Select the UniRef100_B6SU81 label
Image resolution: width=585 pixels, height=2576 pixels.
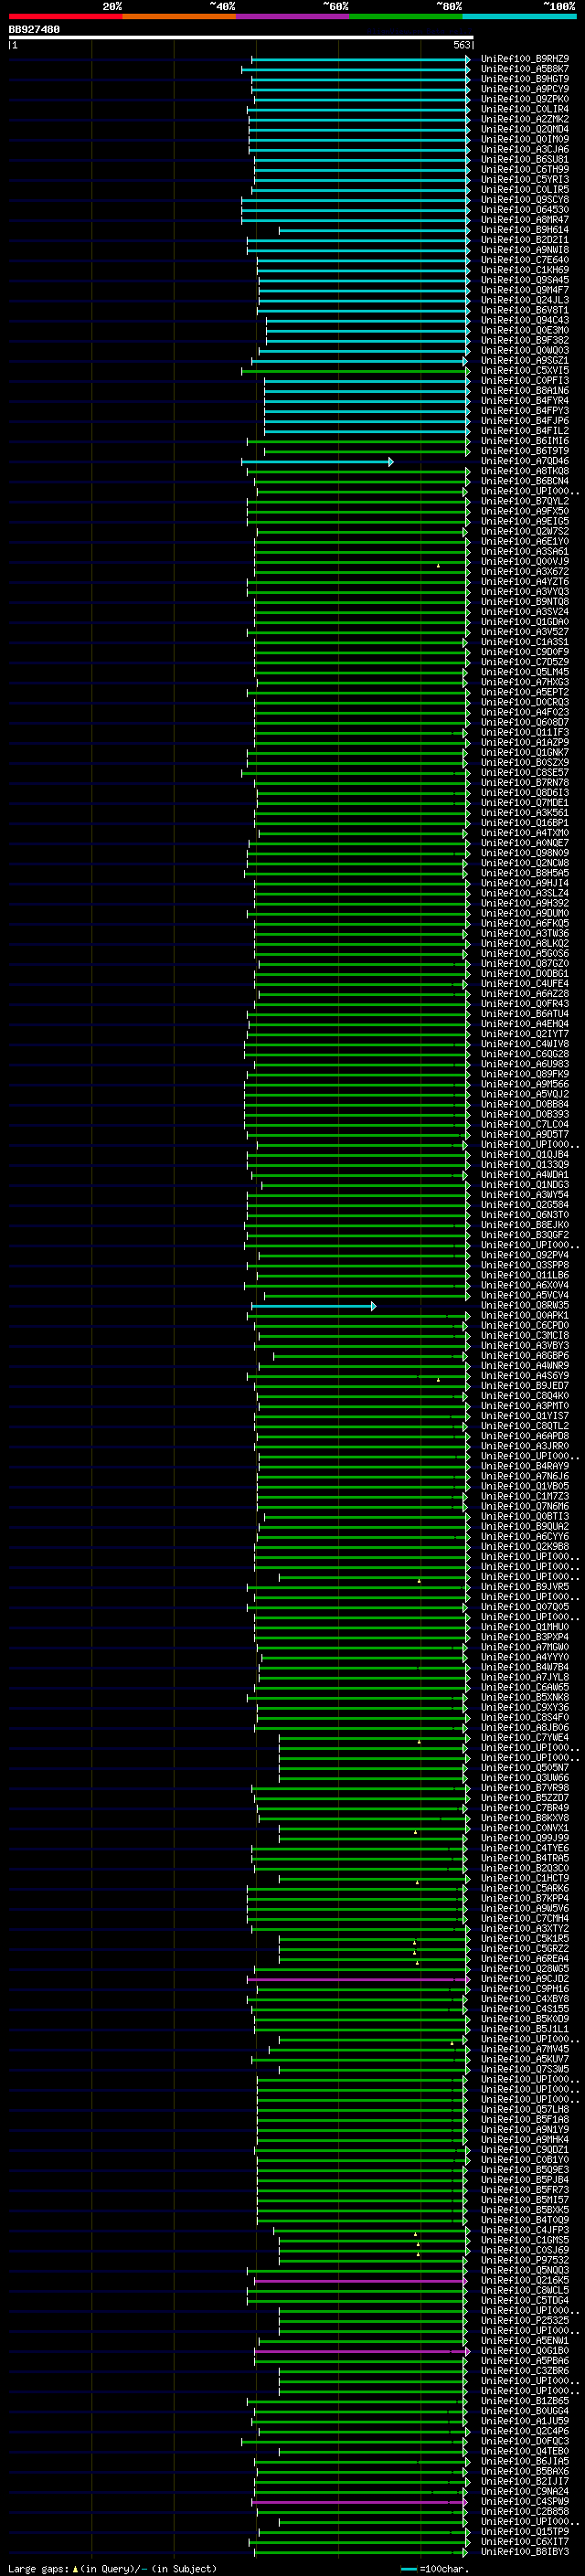525,159
